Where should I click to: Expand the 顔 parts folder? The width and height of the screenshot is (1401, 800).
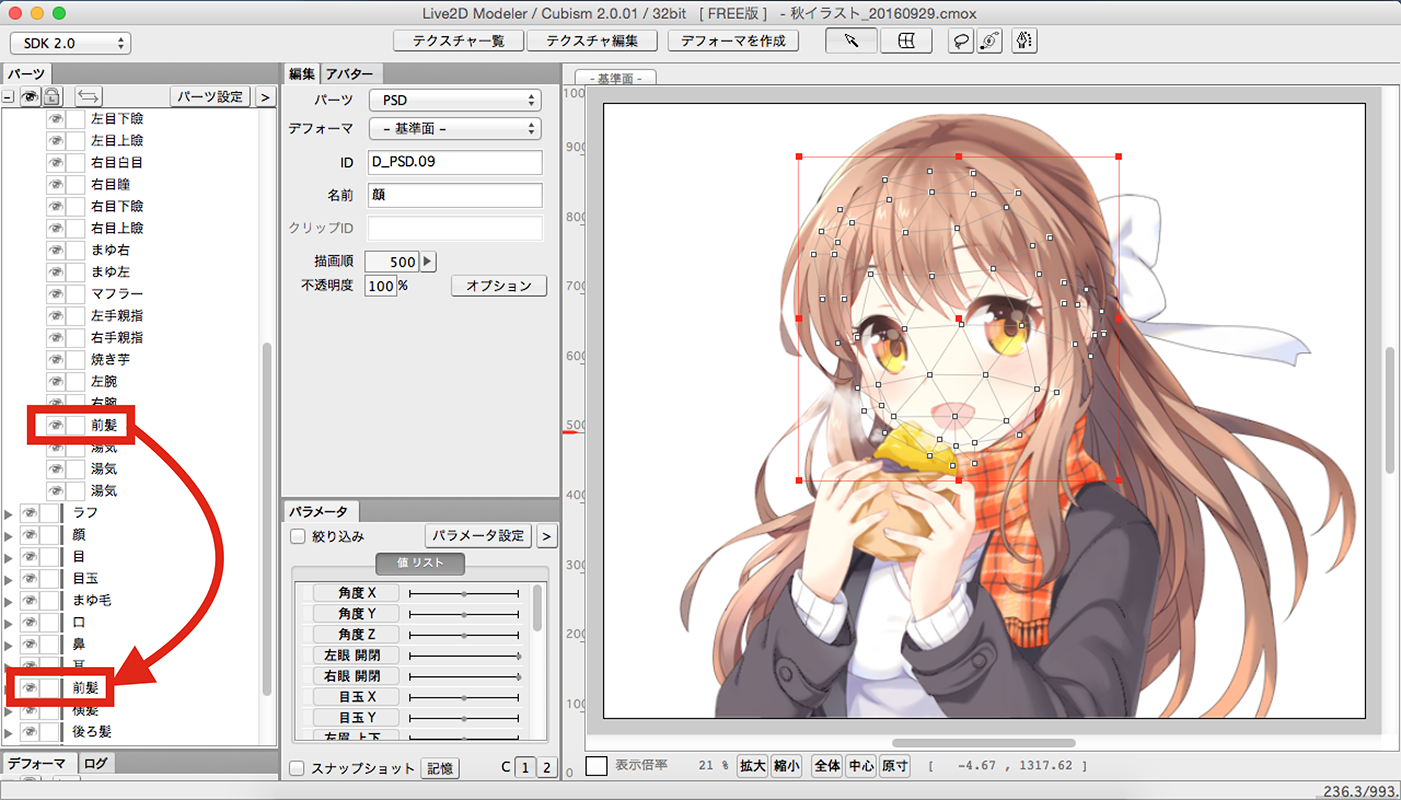(x=10, y=535)
